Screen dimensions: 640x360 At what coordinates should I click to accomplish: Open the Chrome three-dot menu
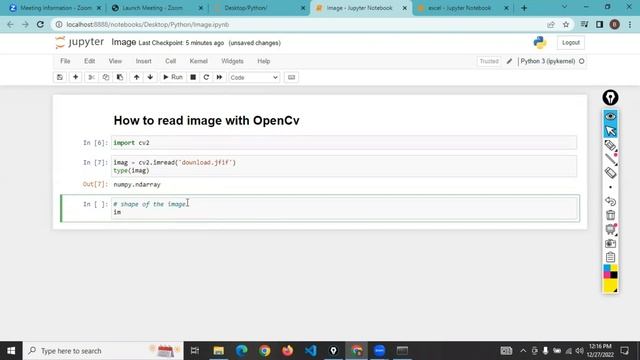pos(630,24)
